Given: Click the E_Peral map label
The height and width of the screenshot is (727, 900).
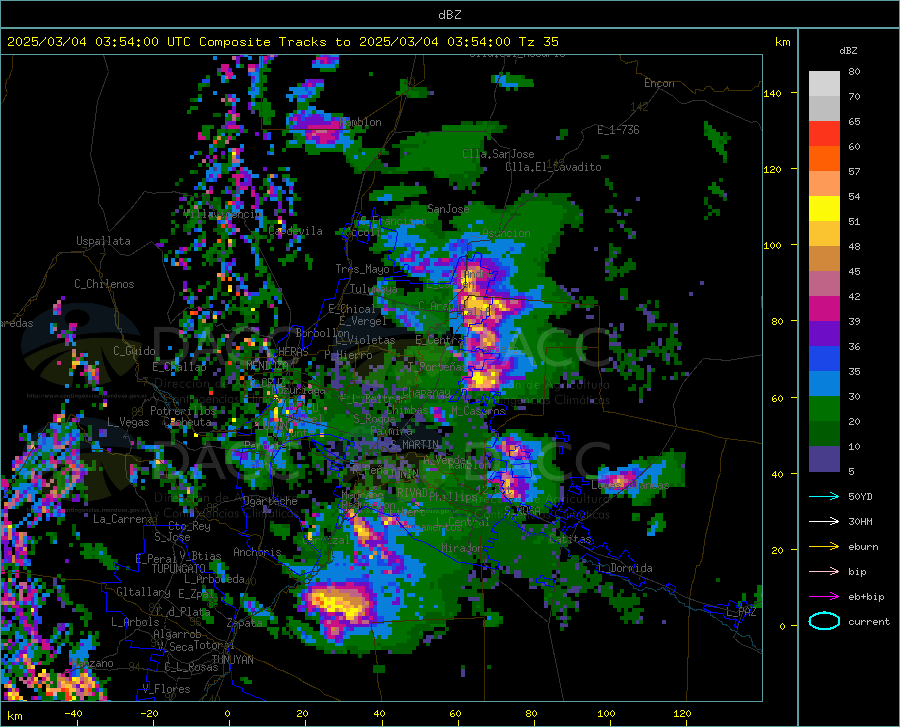Looking at the screenshot, I should click(x=156, y=559).
